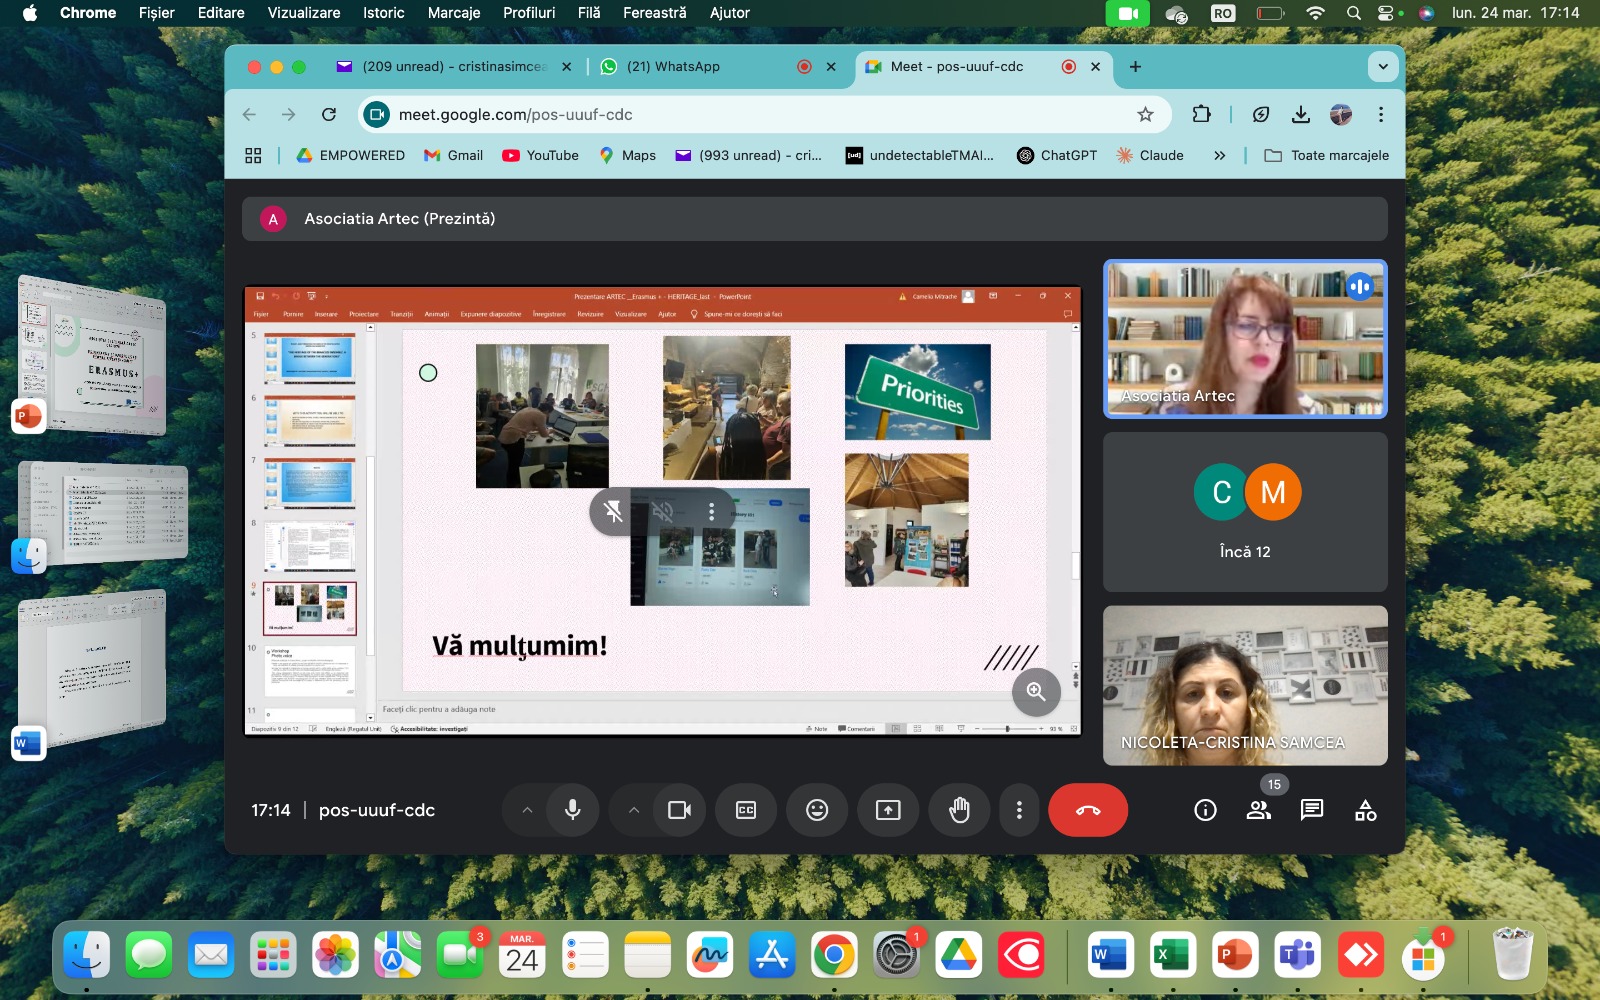
Task: Toggle closed captions
Action: (746, 810)
